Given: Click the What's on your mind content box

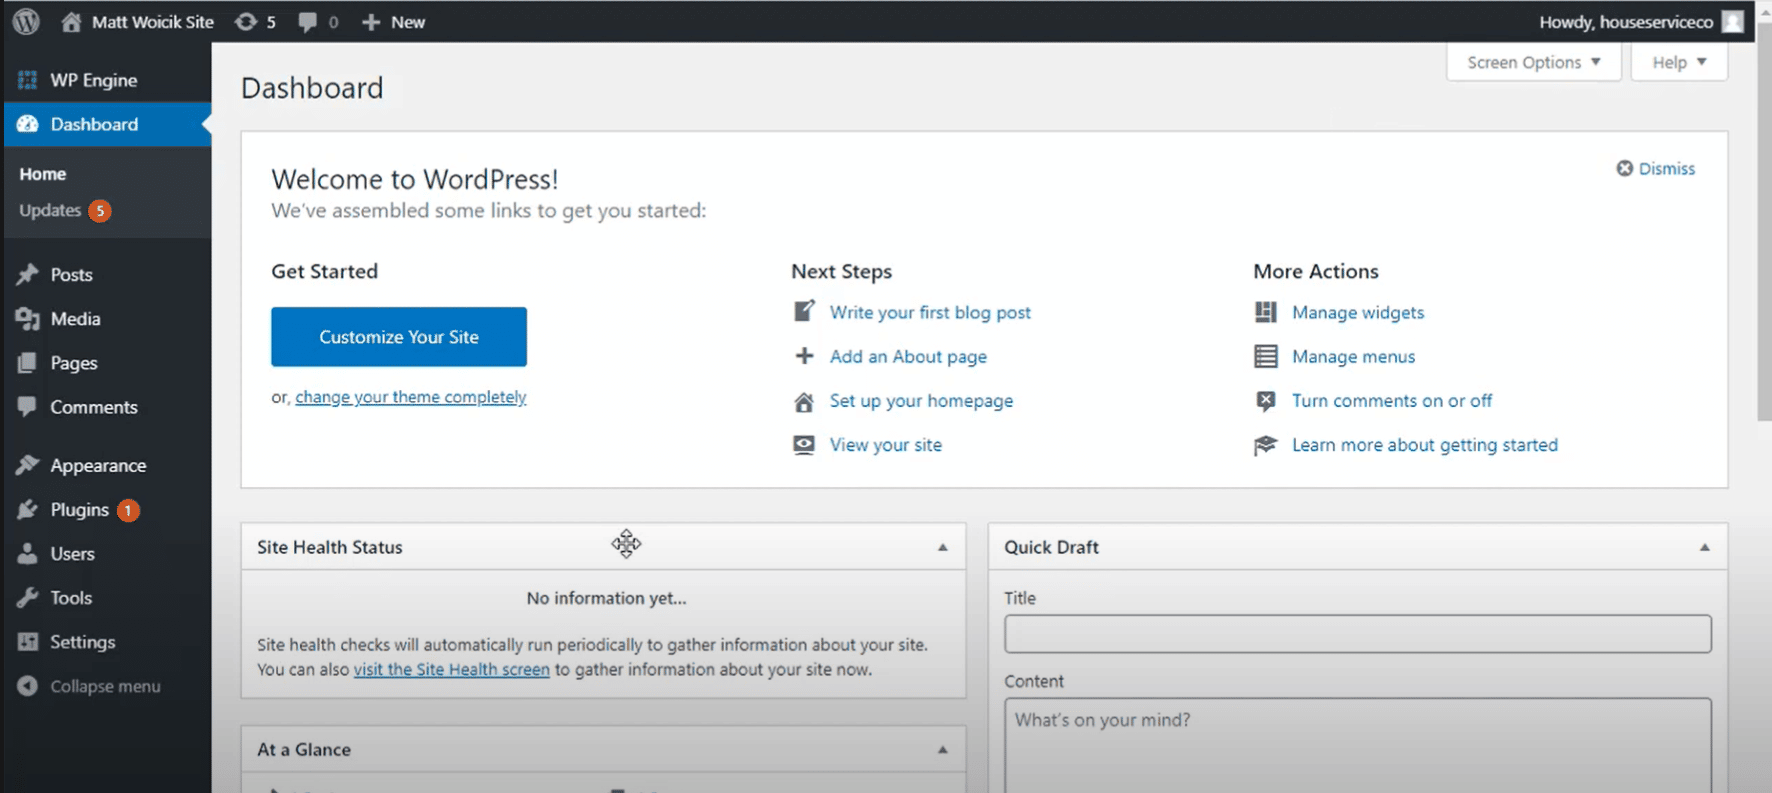Looking at the screenshot, I should 1358,745.
